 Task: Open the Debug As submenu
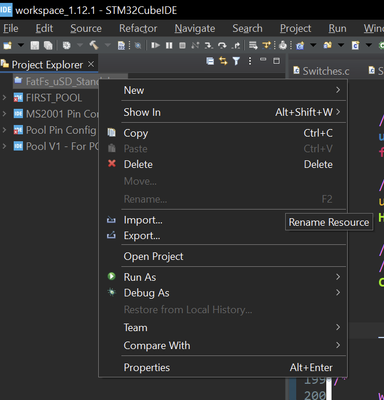click(x=223, y=293)
